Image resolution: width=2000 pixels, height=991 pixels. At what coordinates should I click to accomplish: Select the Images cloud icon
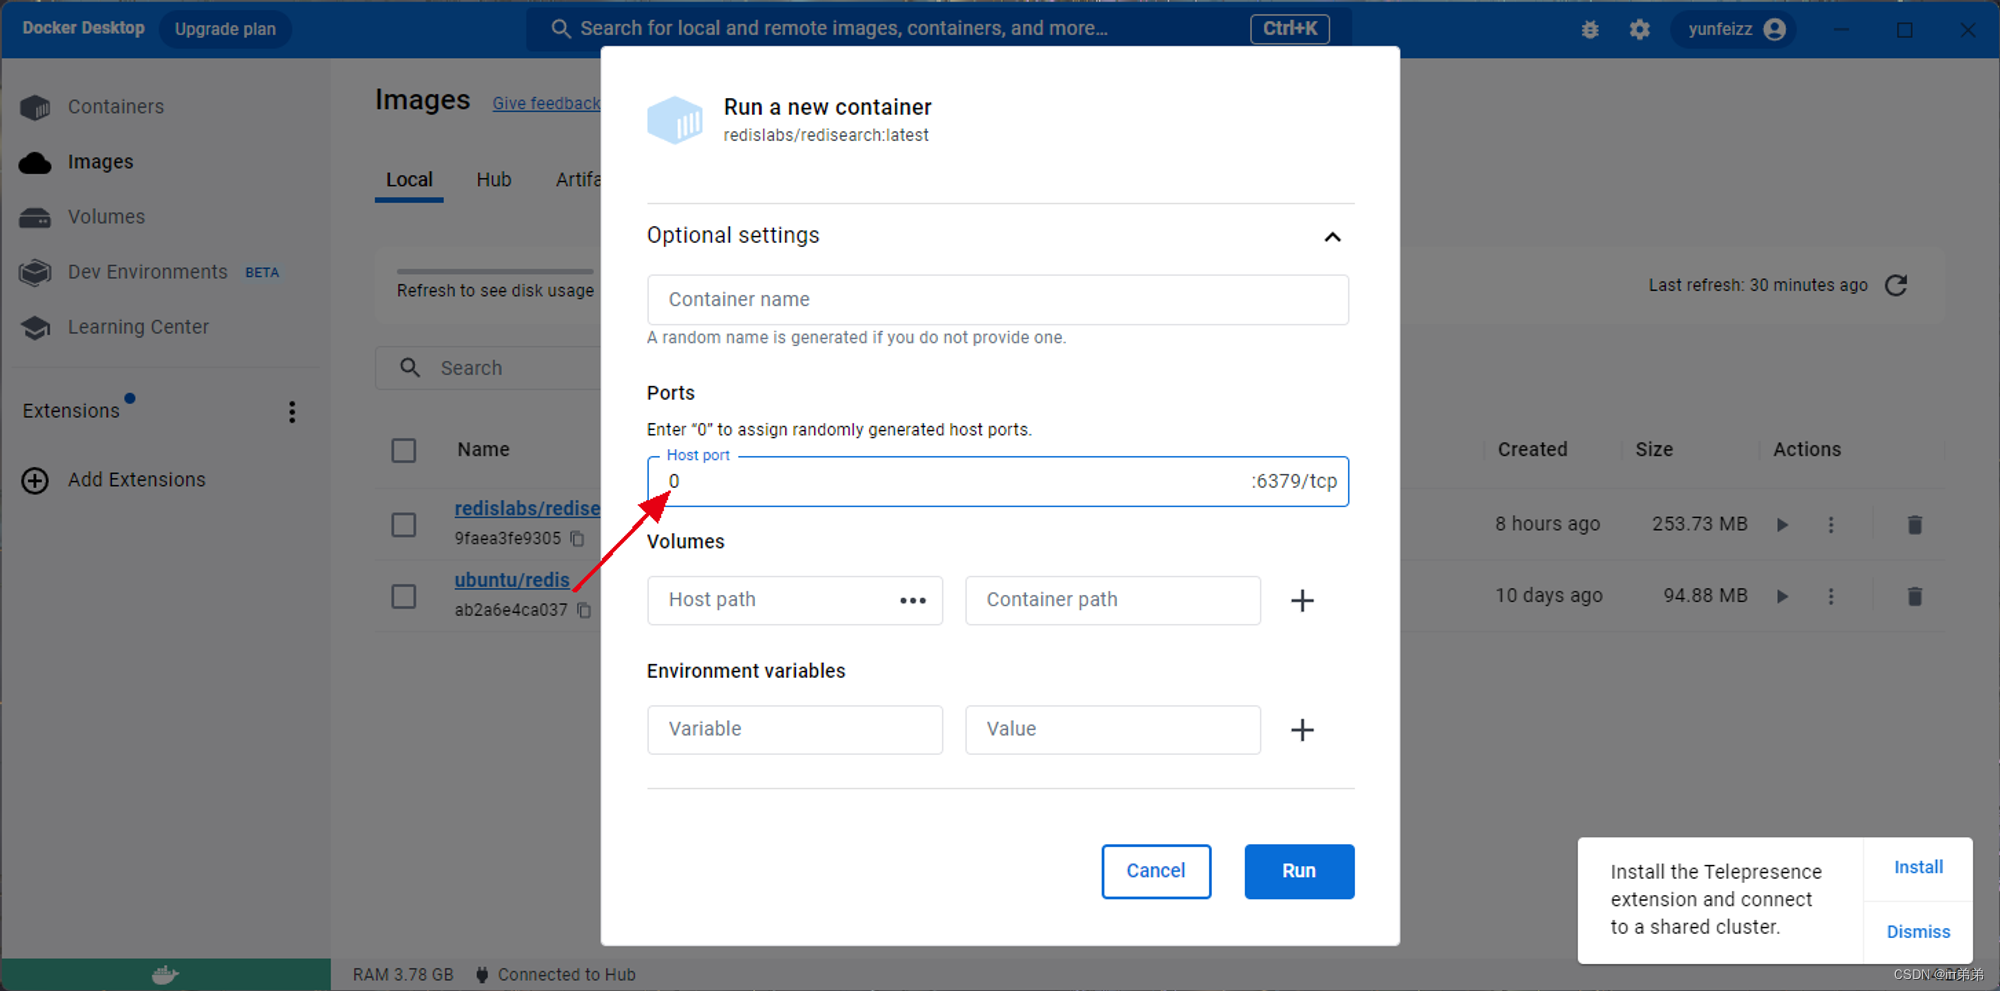(35, 162)
